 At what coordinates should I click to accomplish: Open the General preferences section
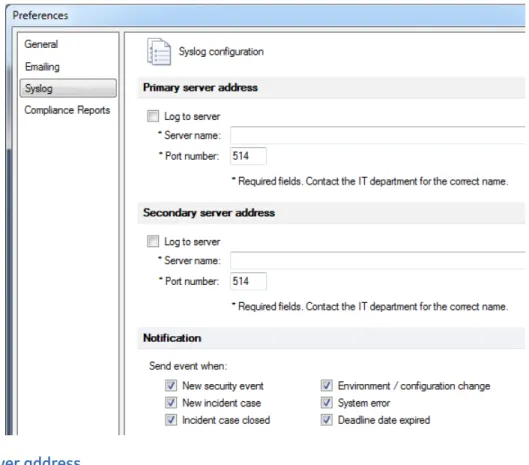point(41,44)
